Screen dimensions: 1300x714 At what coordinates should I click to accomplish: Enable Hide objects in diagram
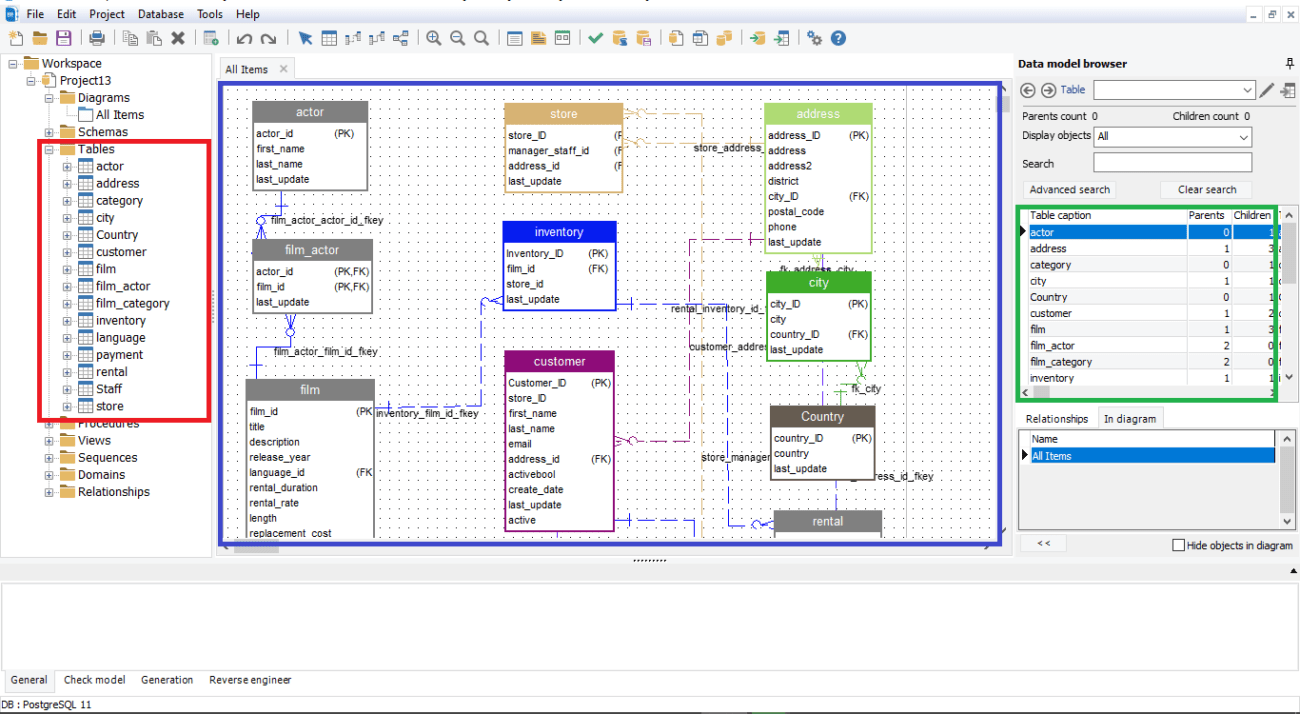point(1178,543)
